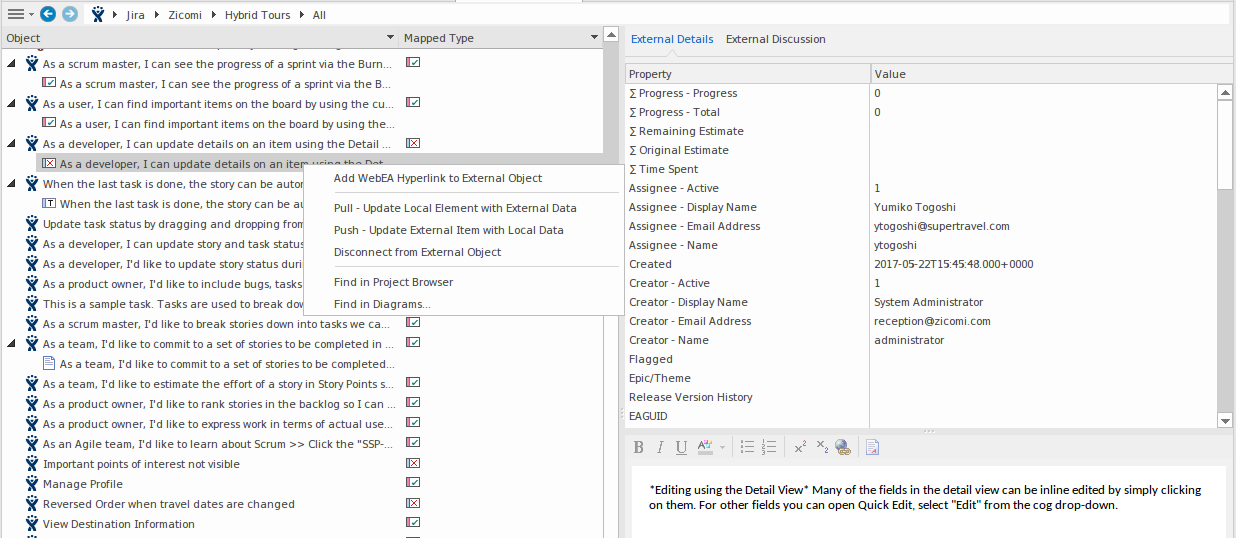The height and width of the screenshot is (538, 1236).
Task: Insert a bulleted list in the notes
Action: (747, 448)
